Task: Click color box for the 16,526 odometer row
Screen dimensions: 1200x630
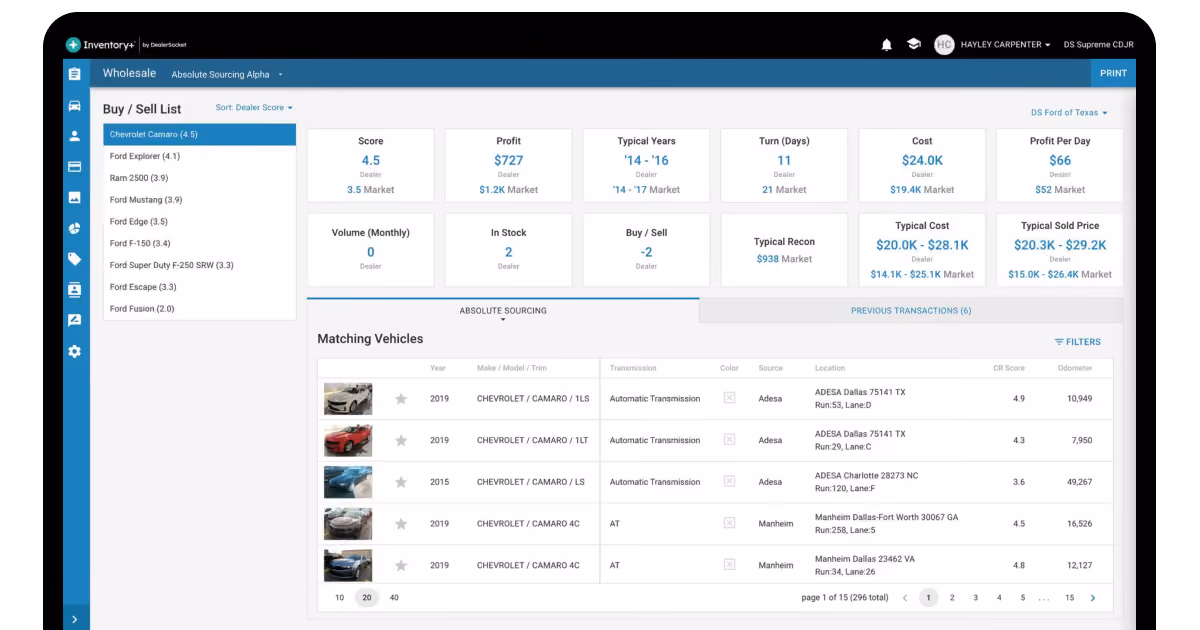Action: (x=729, y=523)
